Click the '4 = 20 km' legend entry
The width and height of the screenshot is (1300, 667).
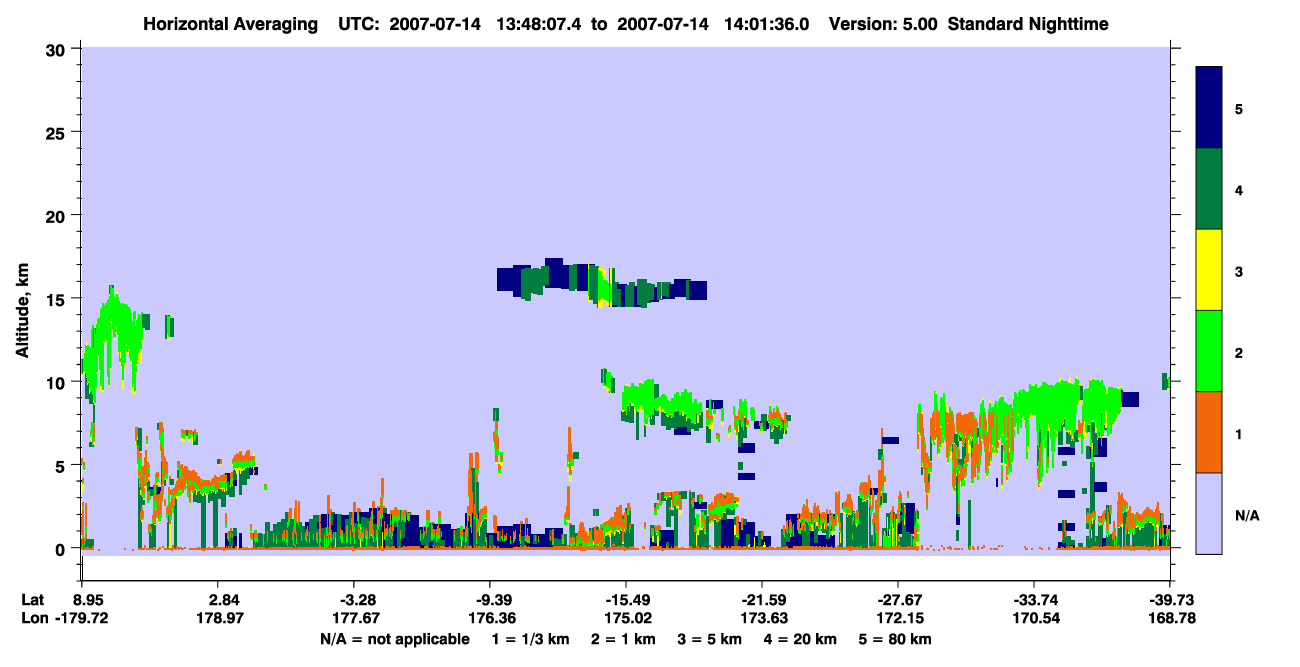[801, 639]
